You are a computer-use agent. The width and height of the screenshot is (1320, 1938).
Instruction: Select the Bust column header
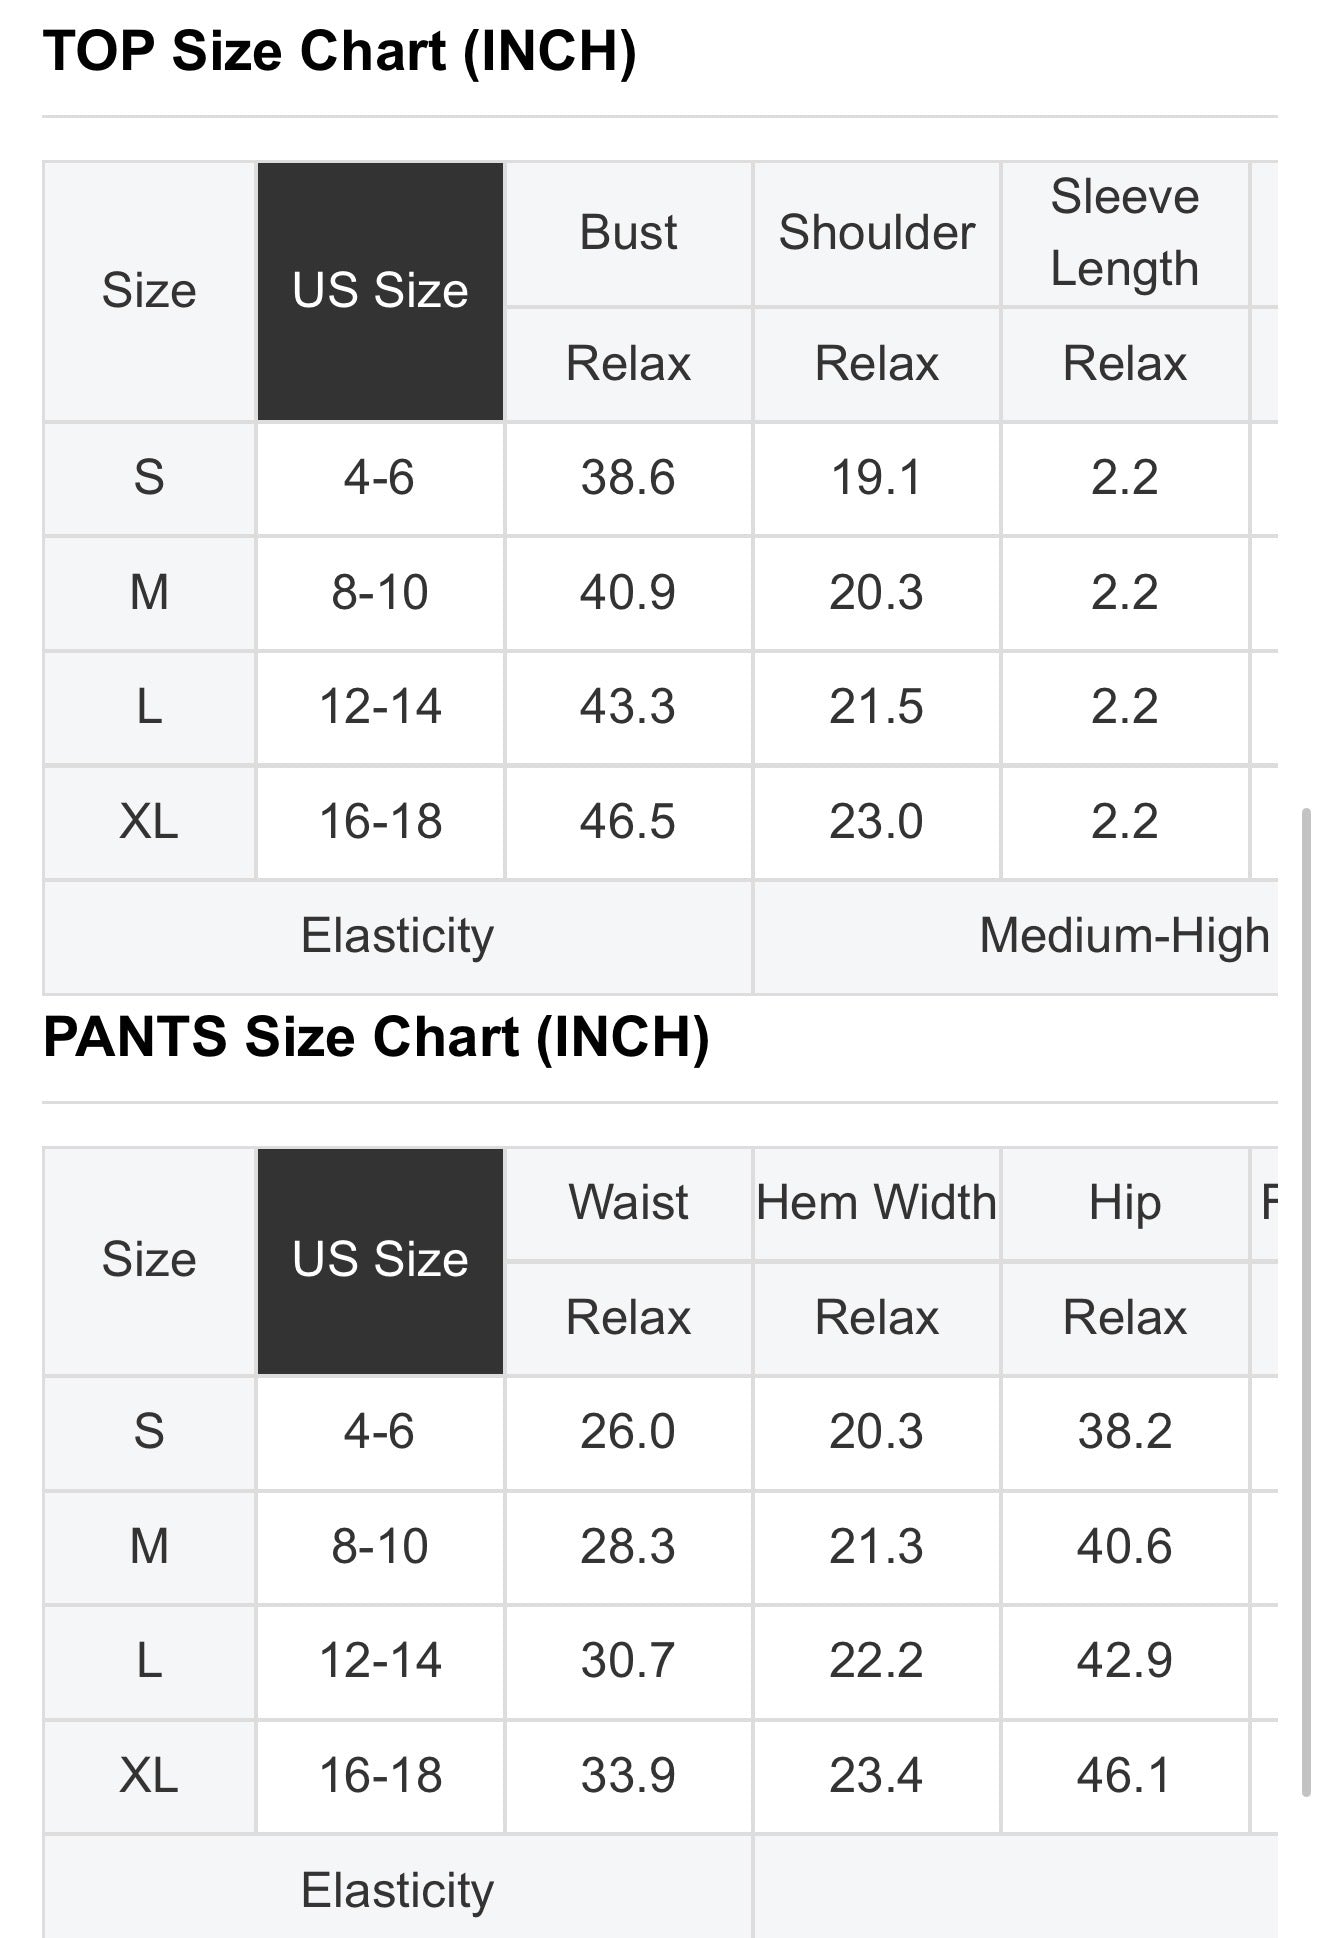tap(628, 233)
